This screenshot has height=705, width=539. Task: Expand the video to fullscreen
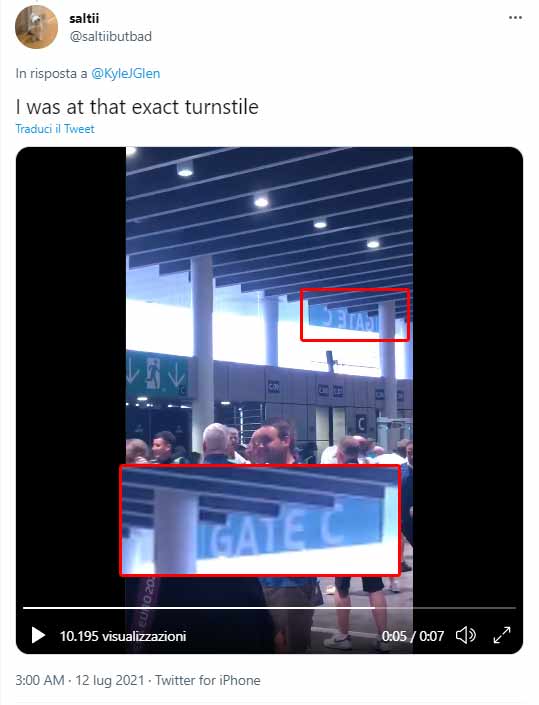point(502,635)
